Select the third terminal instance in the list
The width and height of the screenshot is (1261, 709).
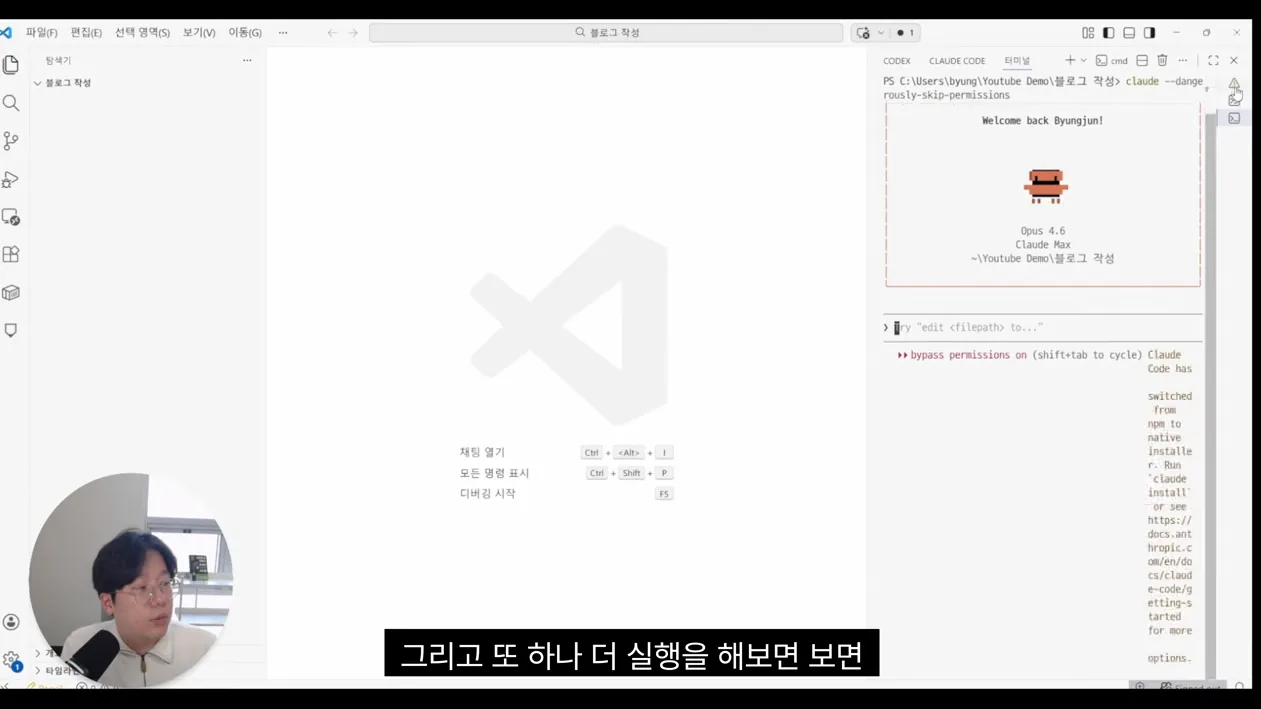click(1234, 118)
